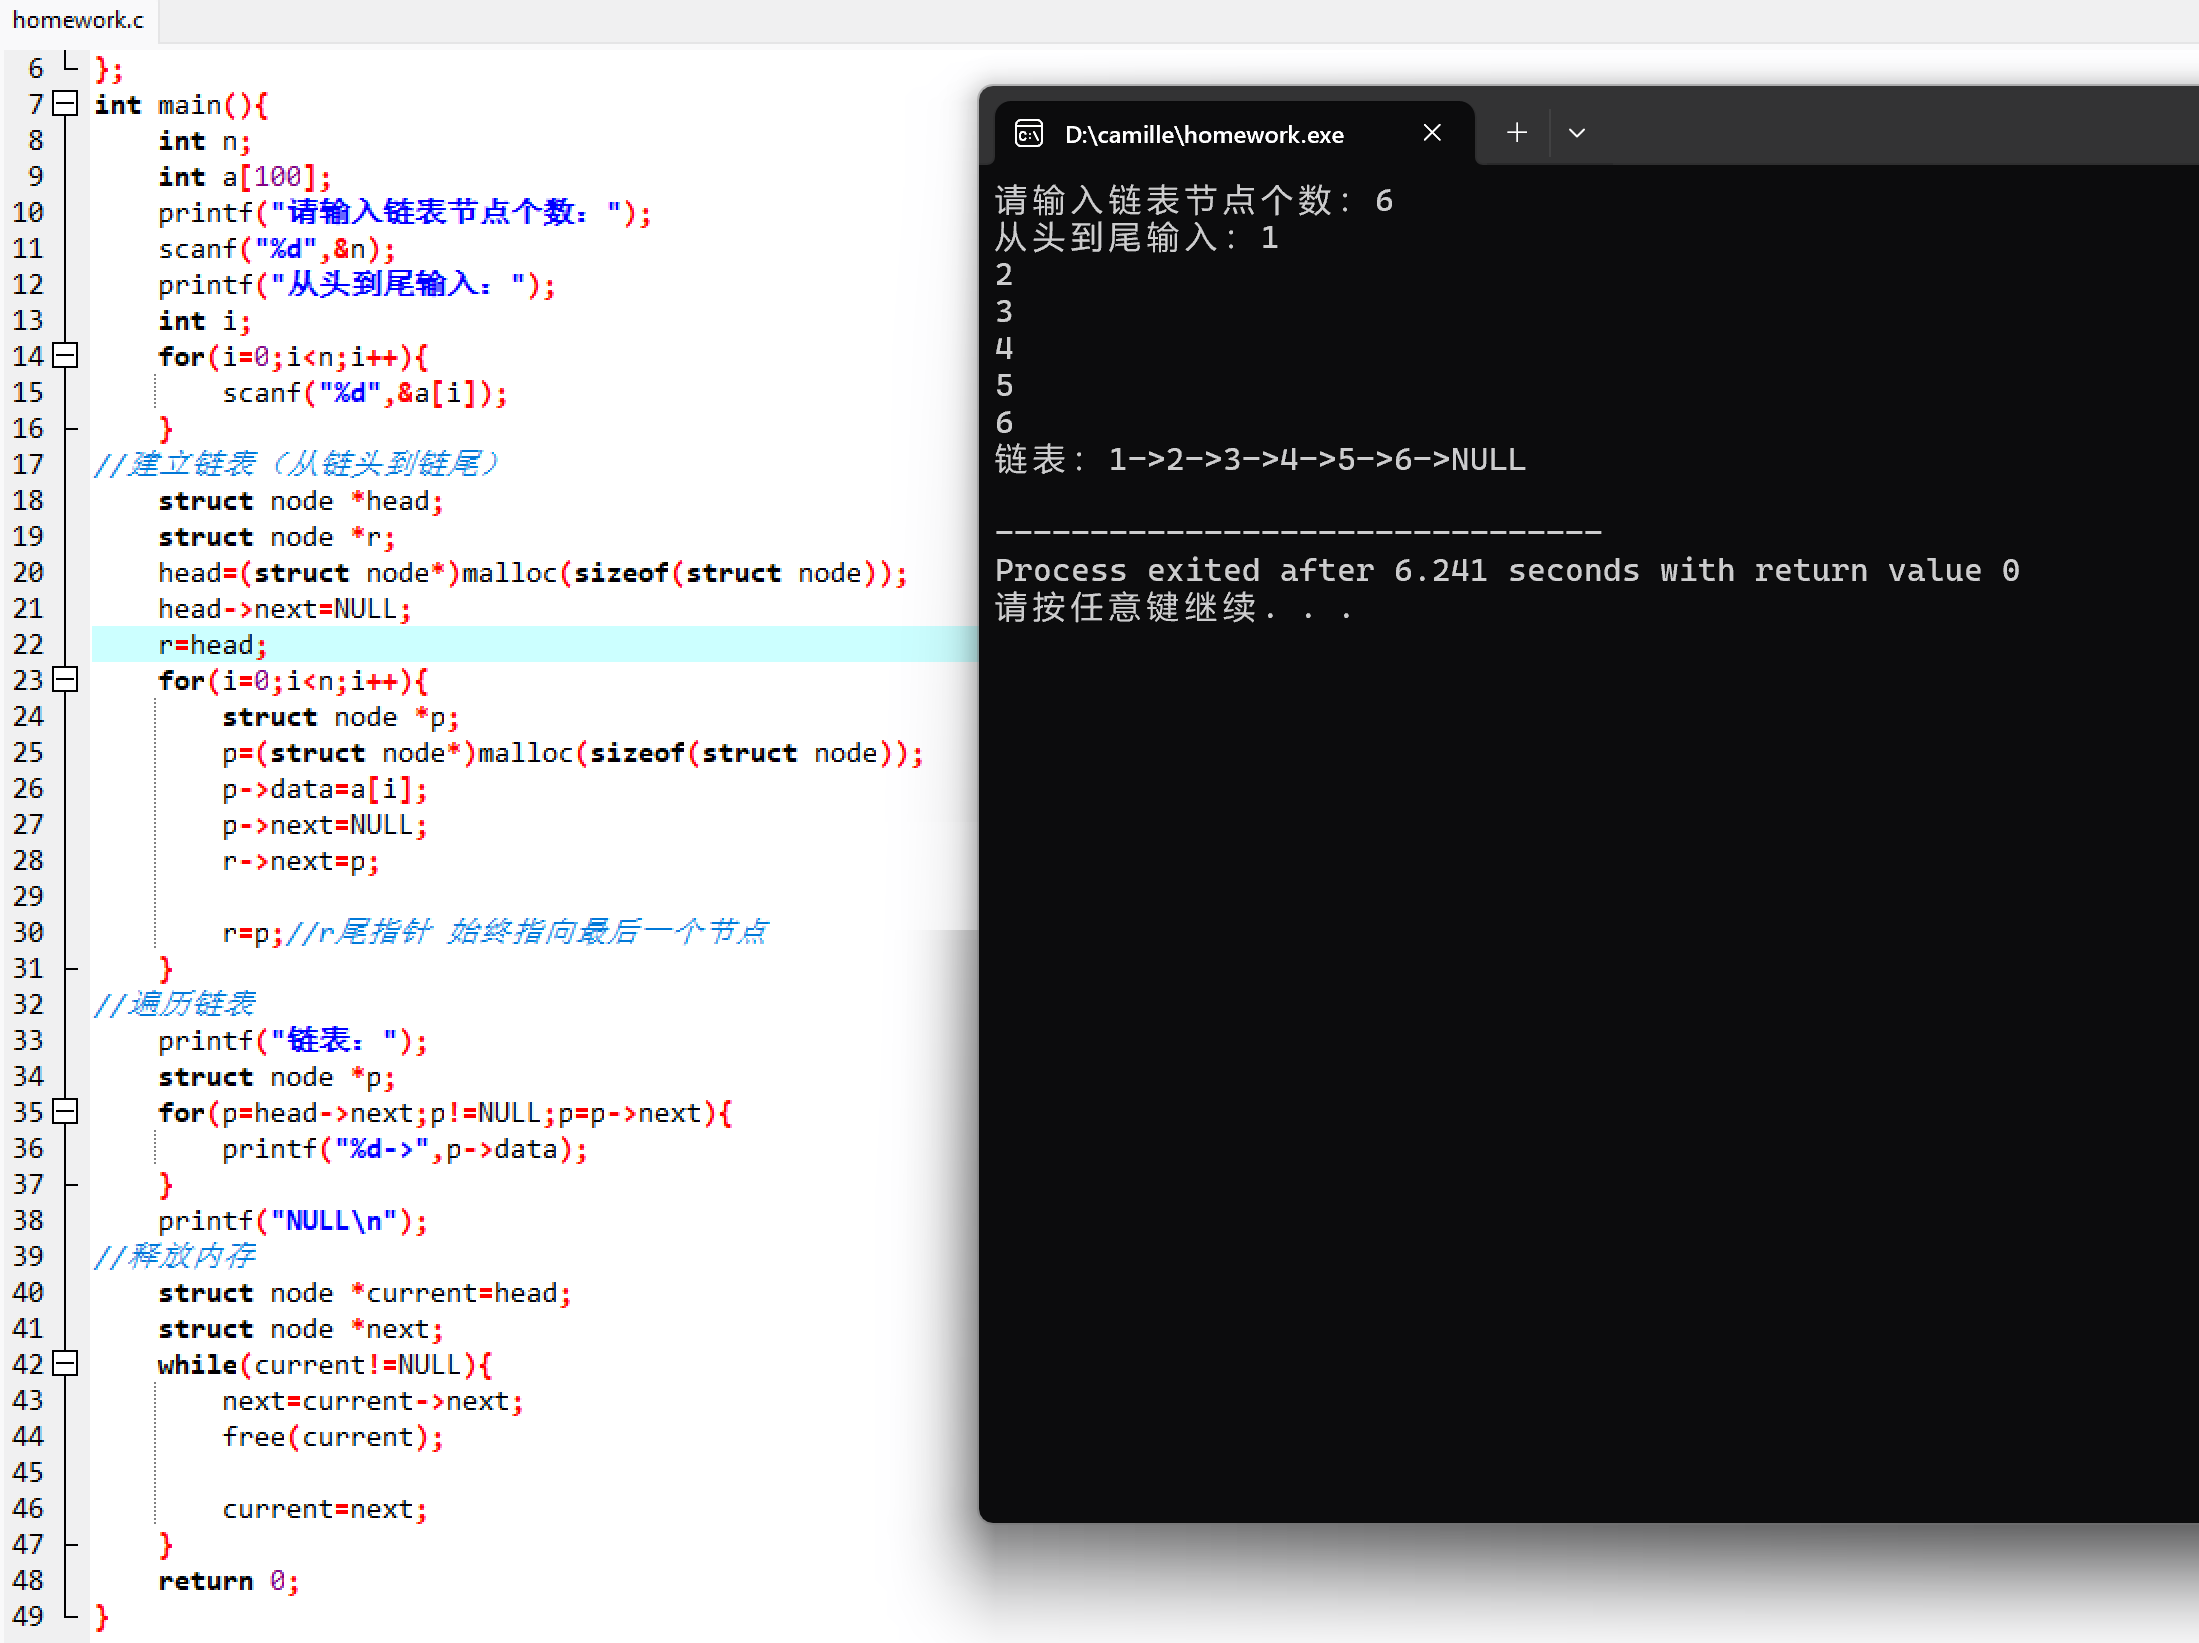Close the homework.exe terminal tab

[1432, 133]
